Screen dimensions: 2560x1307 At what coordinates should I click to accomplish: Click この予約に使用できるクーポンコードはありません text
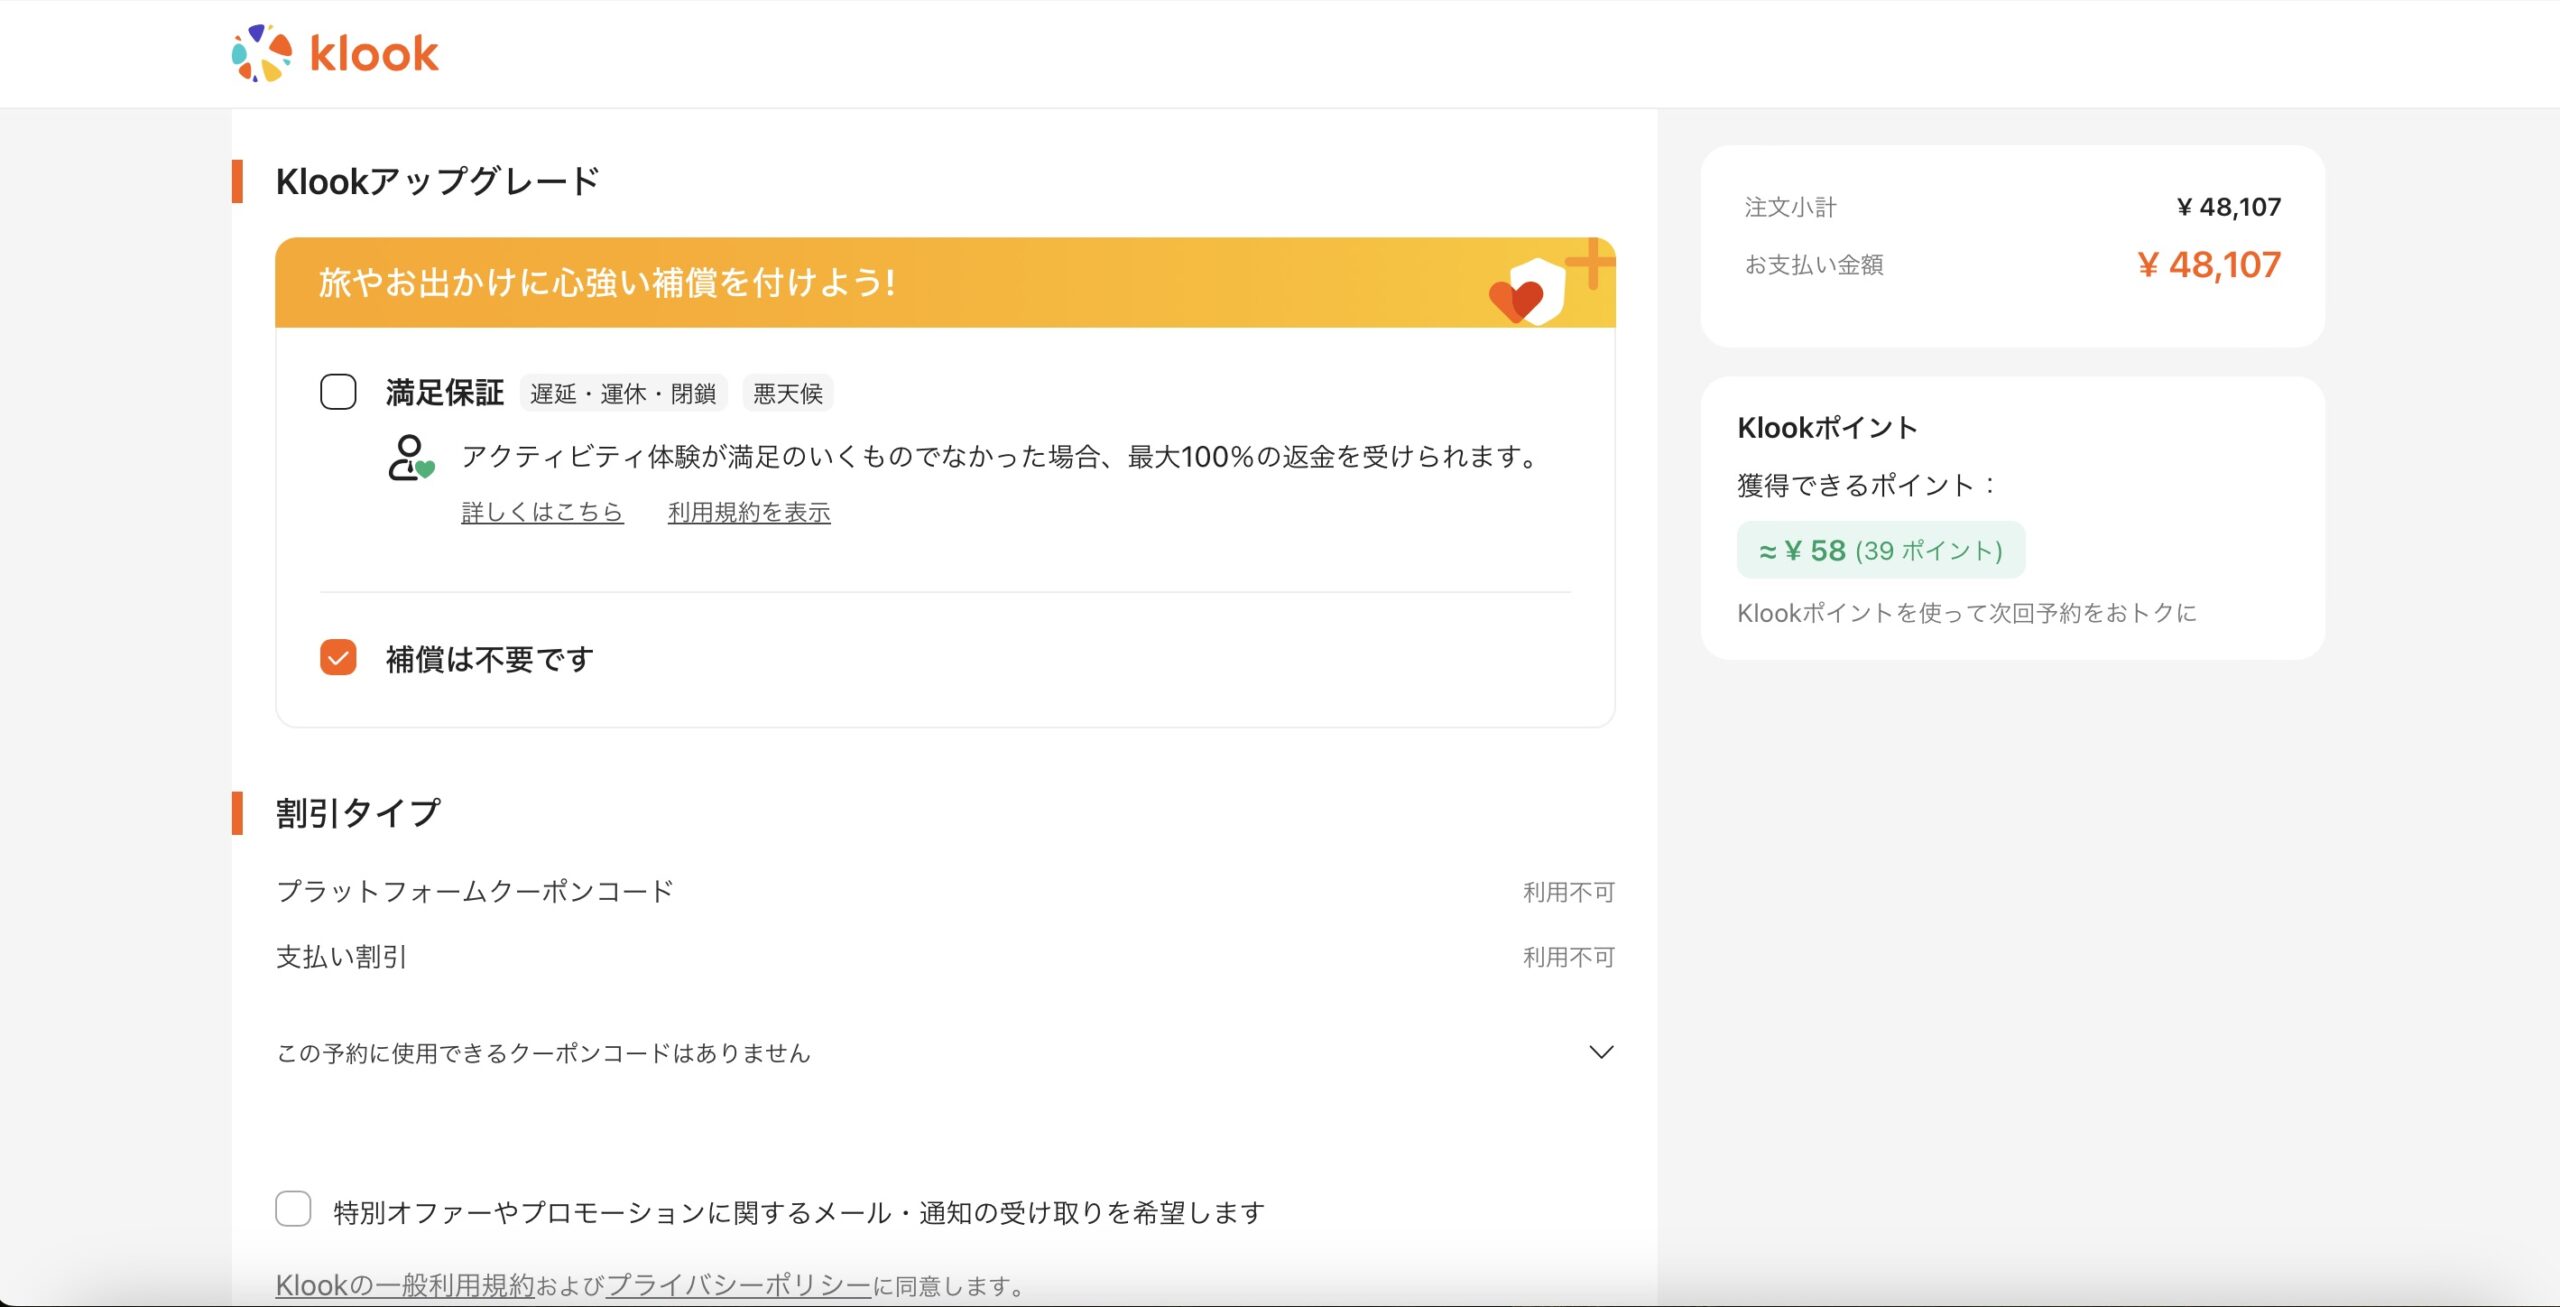pyautogui.click(x=543, y=1053)
